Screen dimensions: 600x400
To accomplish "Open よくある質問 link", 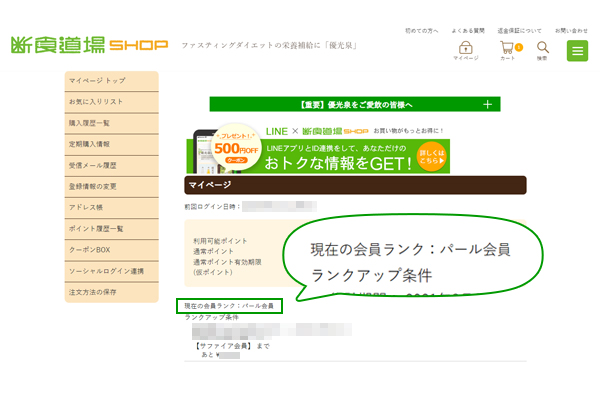I will pyautogui.click(x=468, y=31).
